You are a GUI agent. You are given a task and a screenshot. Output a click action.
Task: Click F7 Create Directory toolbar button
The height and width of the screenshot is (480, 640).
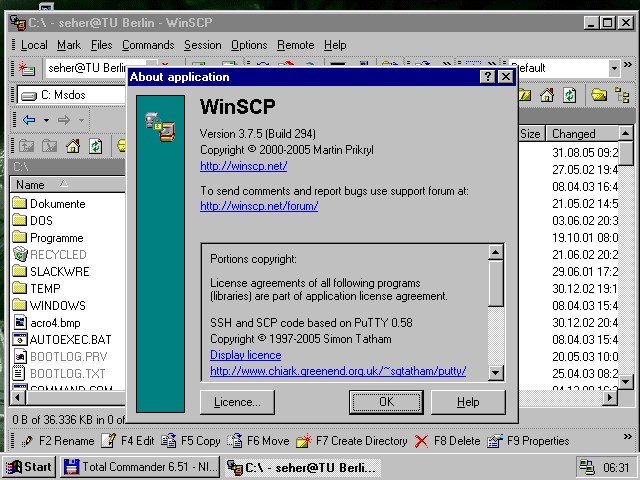coord(352,441)
